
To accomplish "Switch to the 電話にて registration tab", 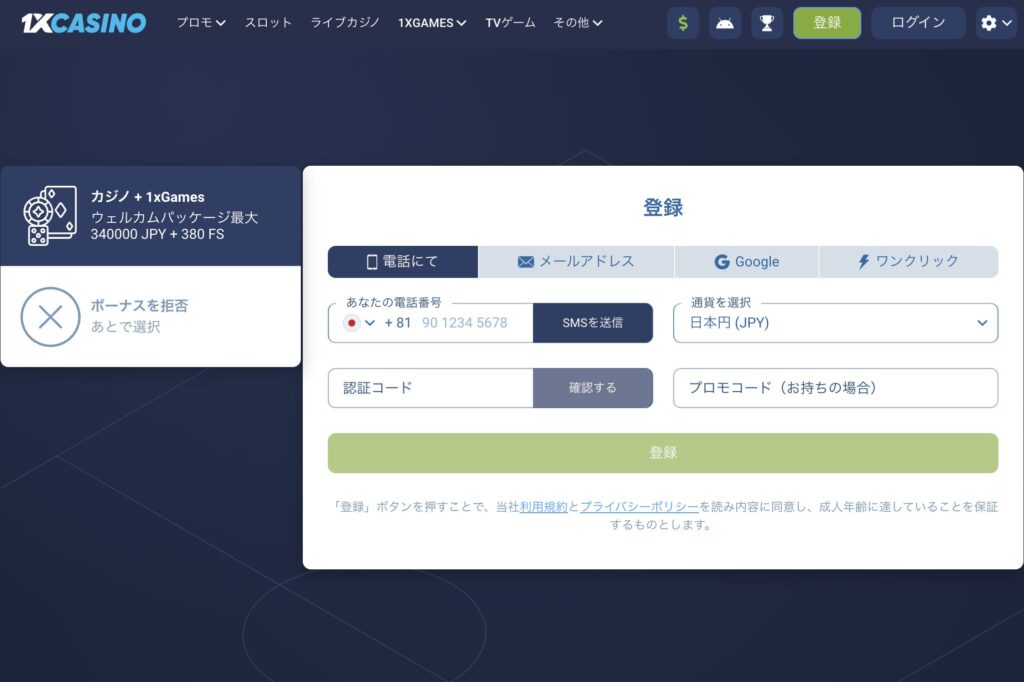I will click(403, 262).
